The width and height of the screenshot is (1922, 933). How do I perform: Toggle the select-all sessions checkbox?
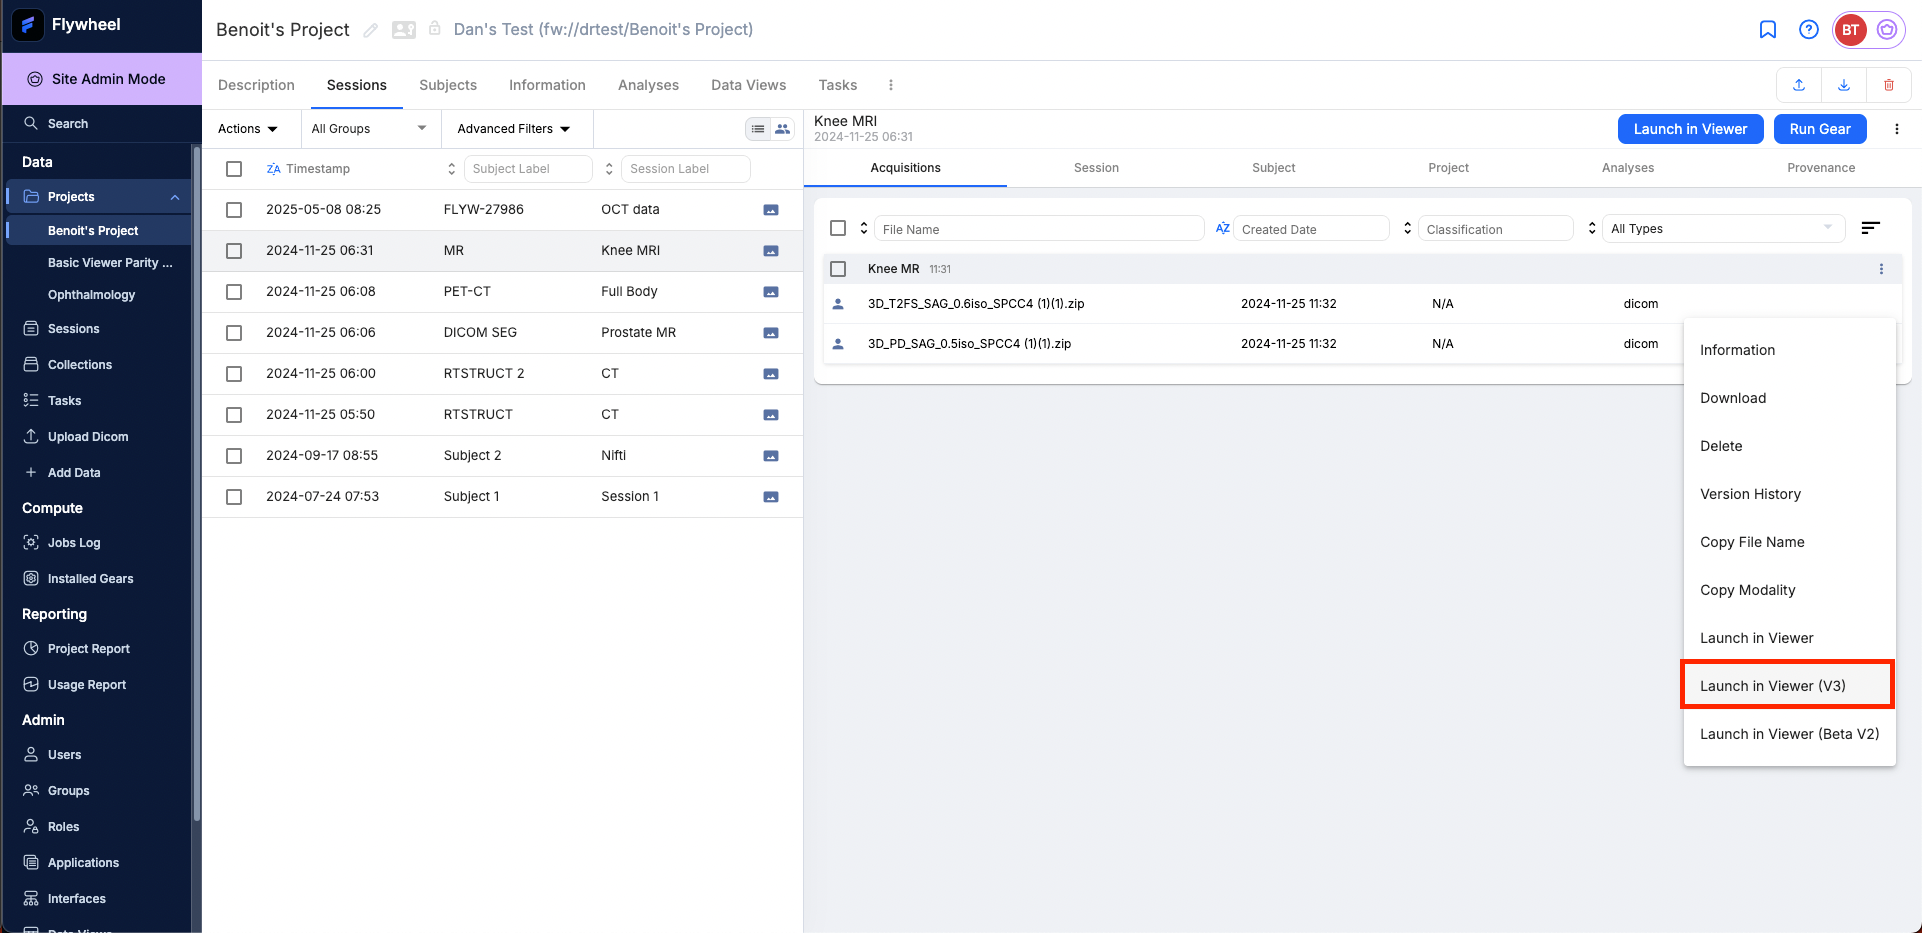234,169
